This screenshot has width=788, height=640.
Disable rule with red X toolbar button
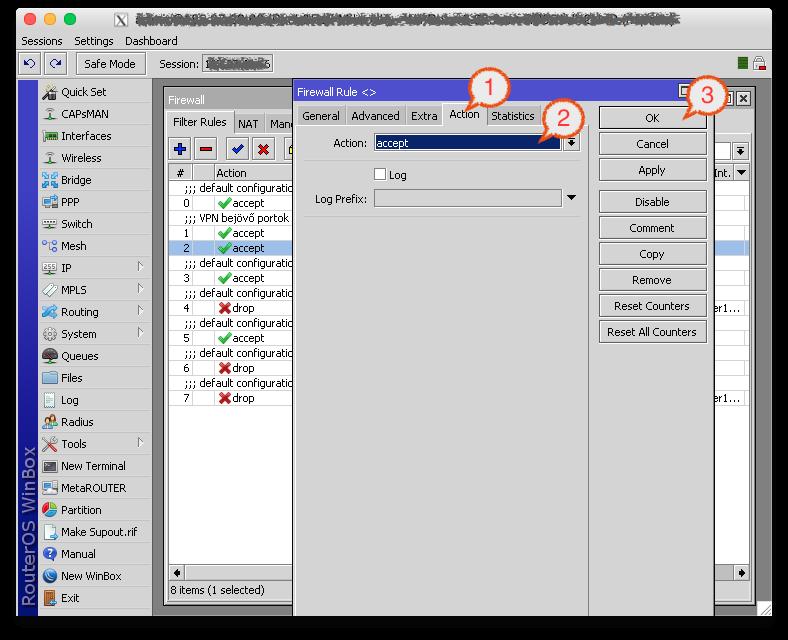point(263,149)
